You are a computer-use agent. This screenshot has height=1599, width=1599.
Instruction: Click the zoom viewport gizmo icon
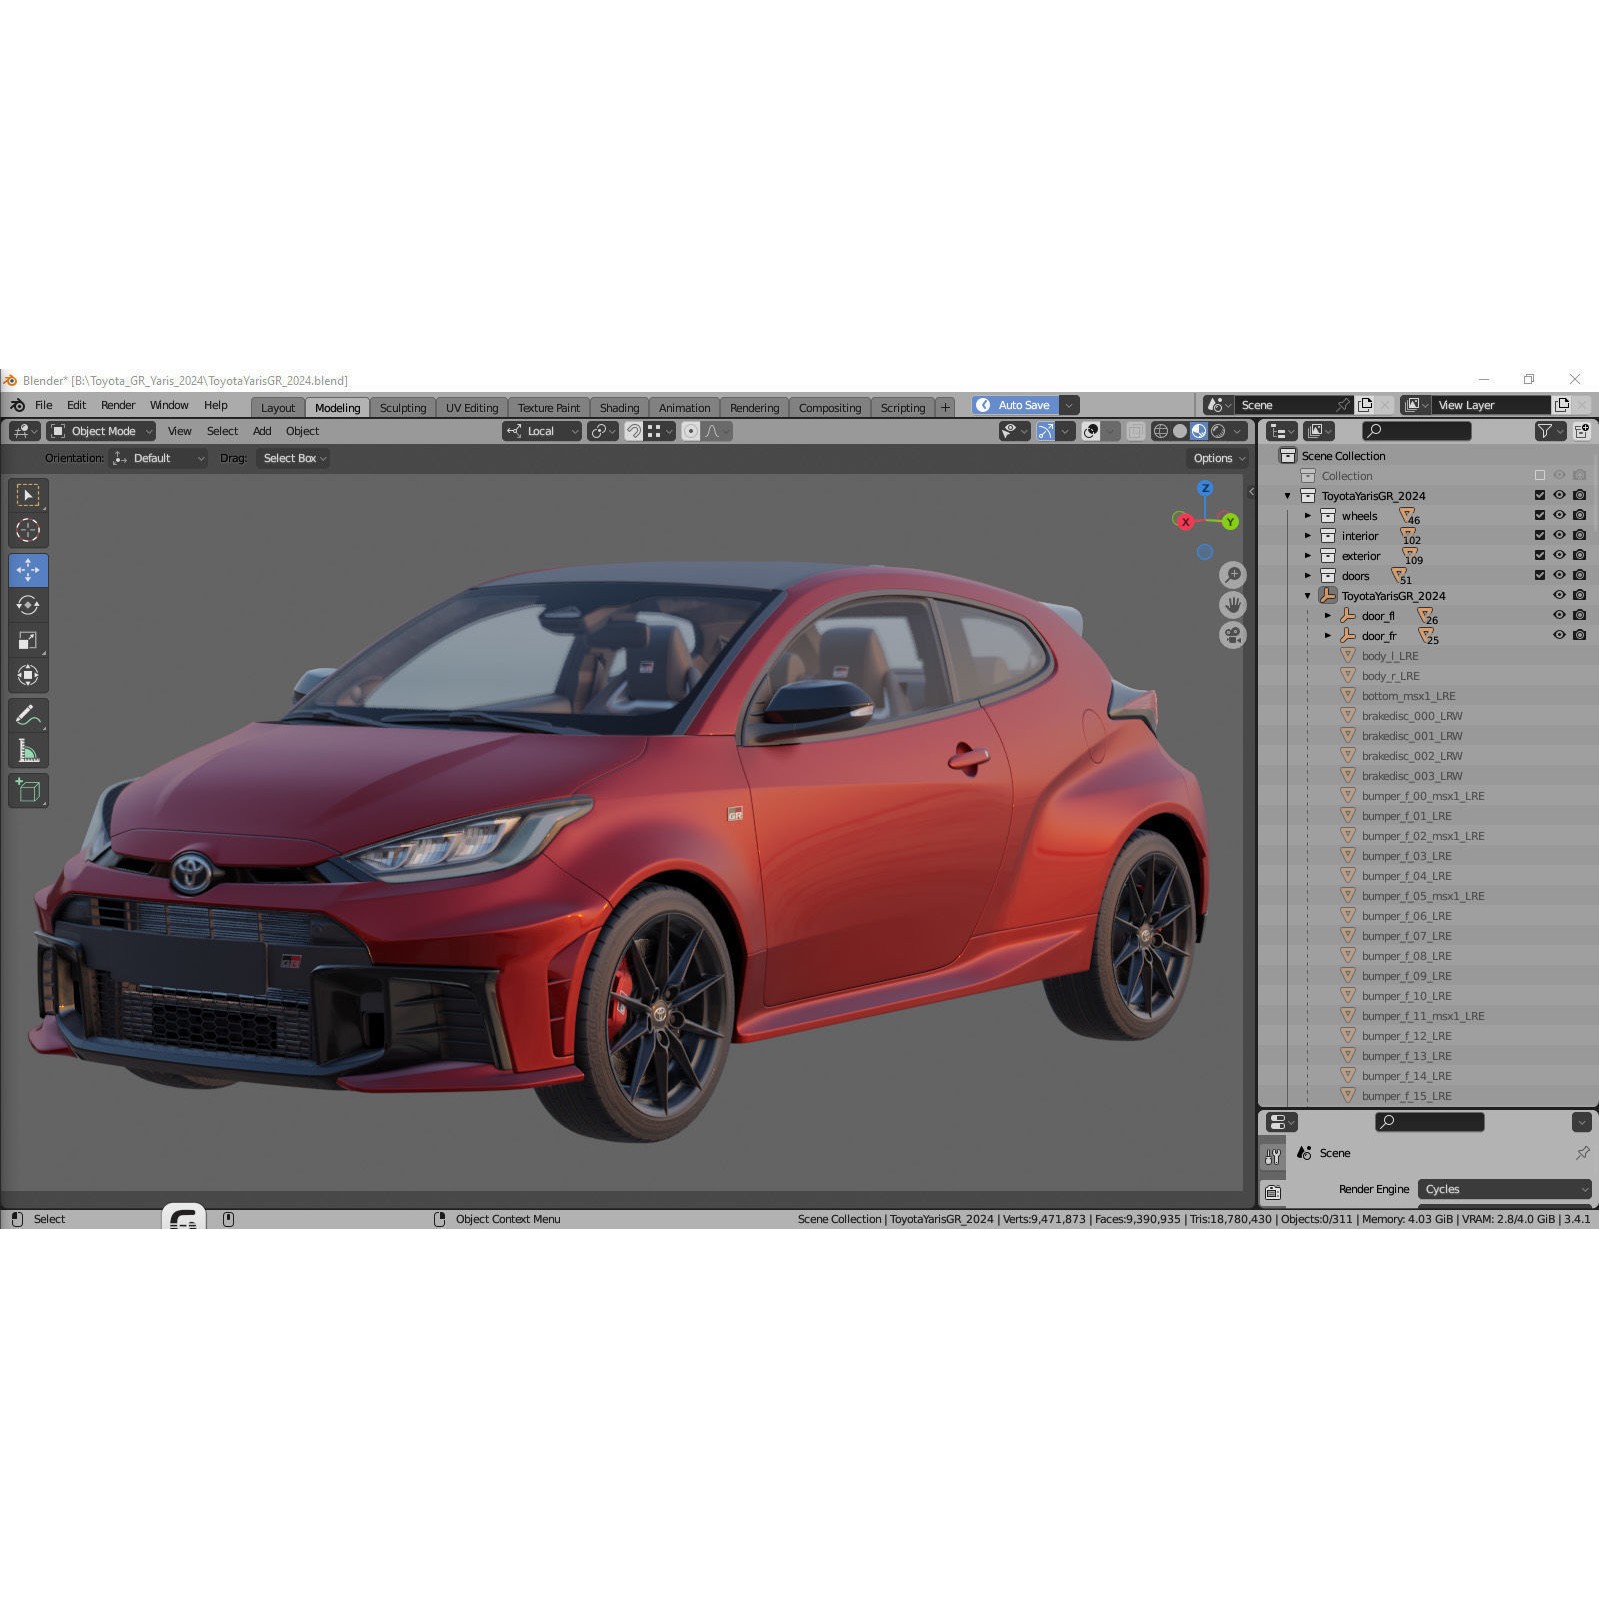pos(1233,575)
